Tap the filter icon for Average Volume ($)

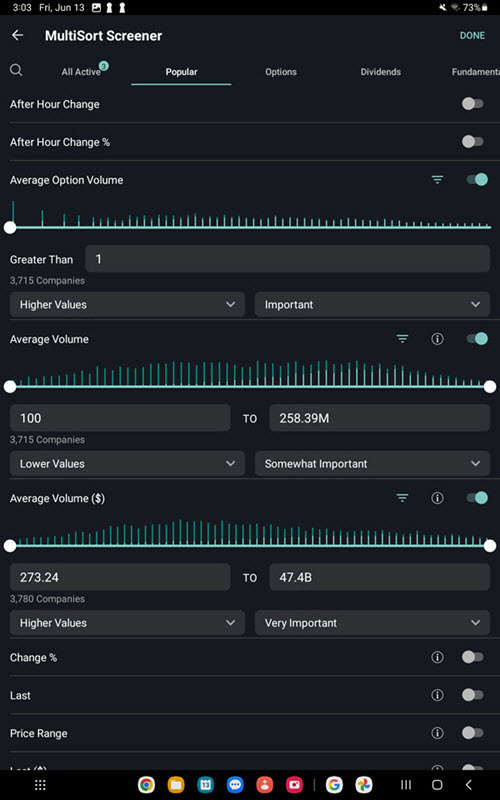(403, 498)
